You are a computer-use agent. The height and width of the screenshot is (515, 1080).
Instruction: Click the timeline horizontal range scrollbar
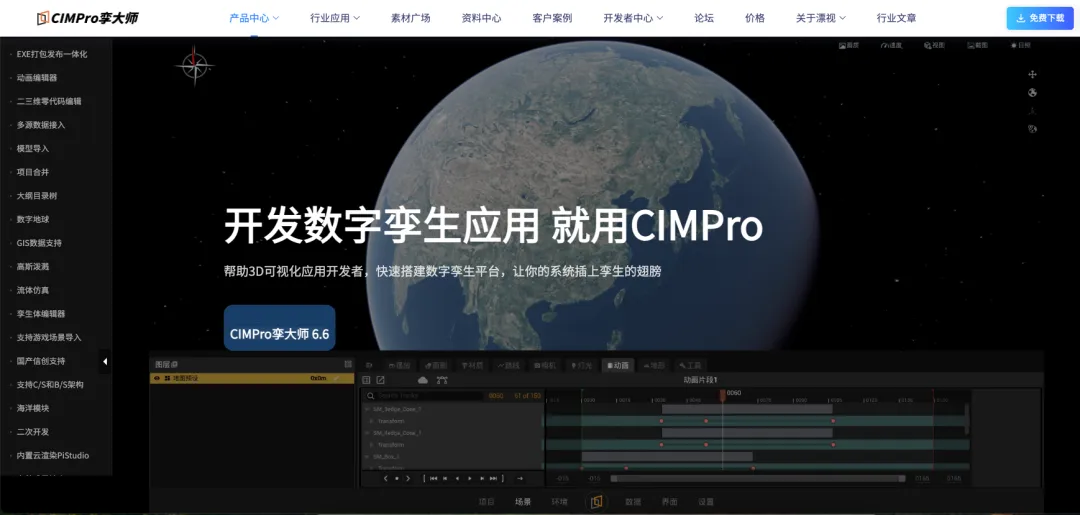(758, 479)
